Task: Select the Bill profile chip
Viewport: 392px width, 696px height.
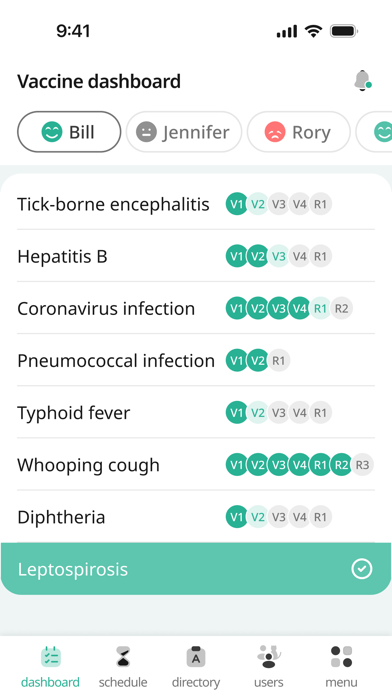Action: pyautogui.click(x=69, y=132)
